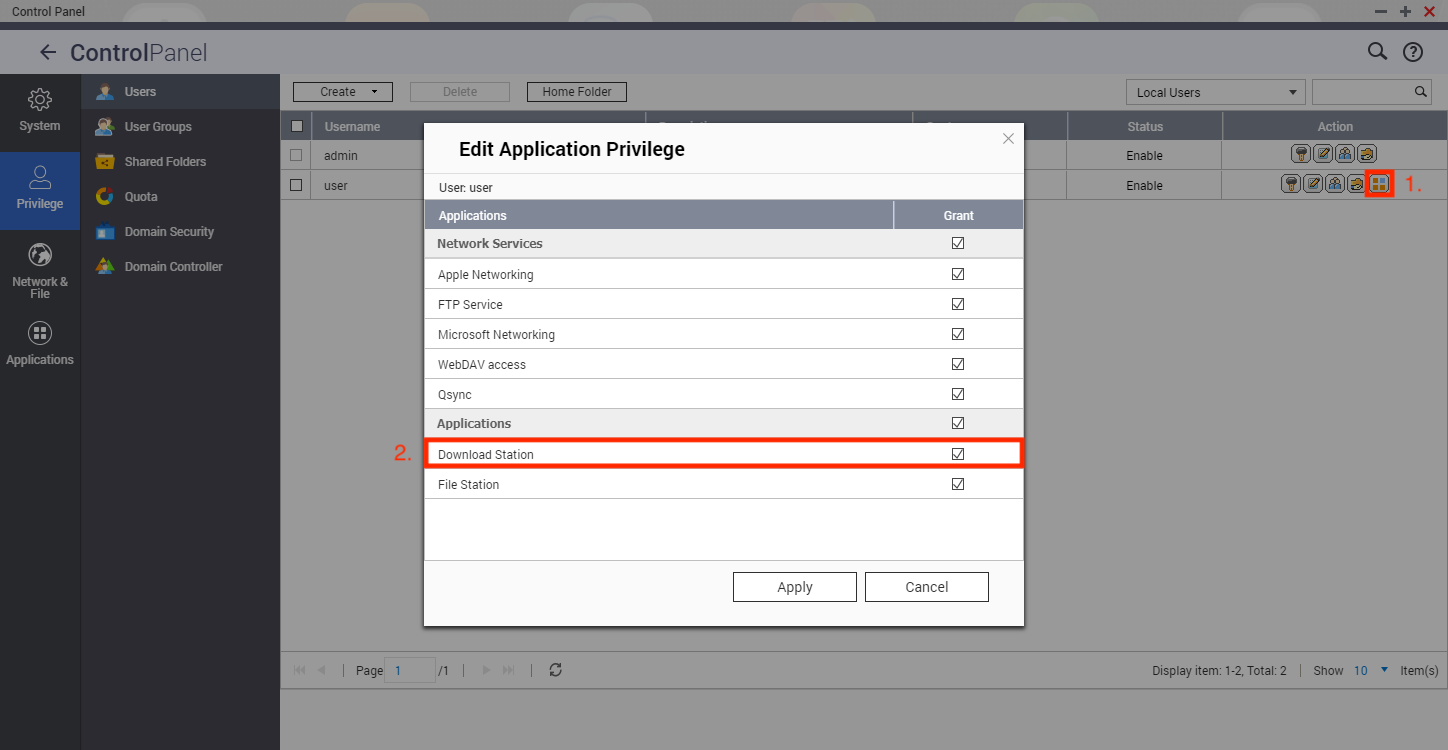This screenshot has width=1448, height=750.
Task: Toggle WebDAV access grant checkbox
Action: 958,364
